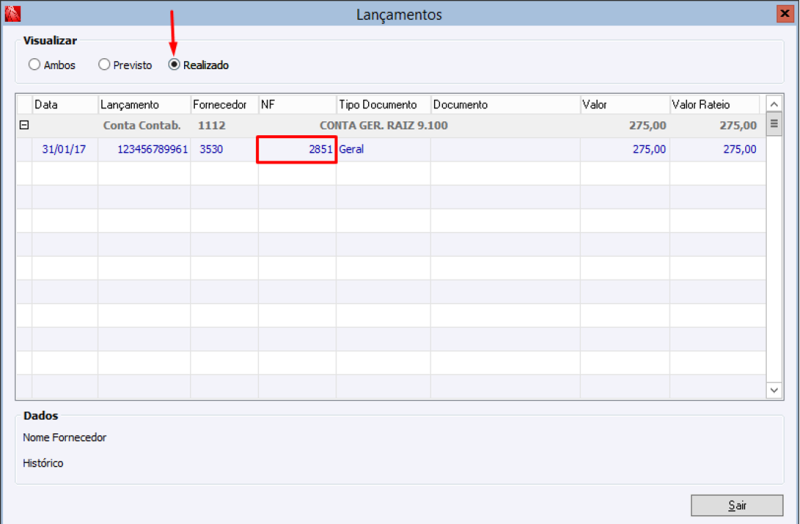Click the Conta Contab. group label

click(x=142, y=126)
